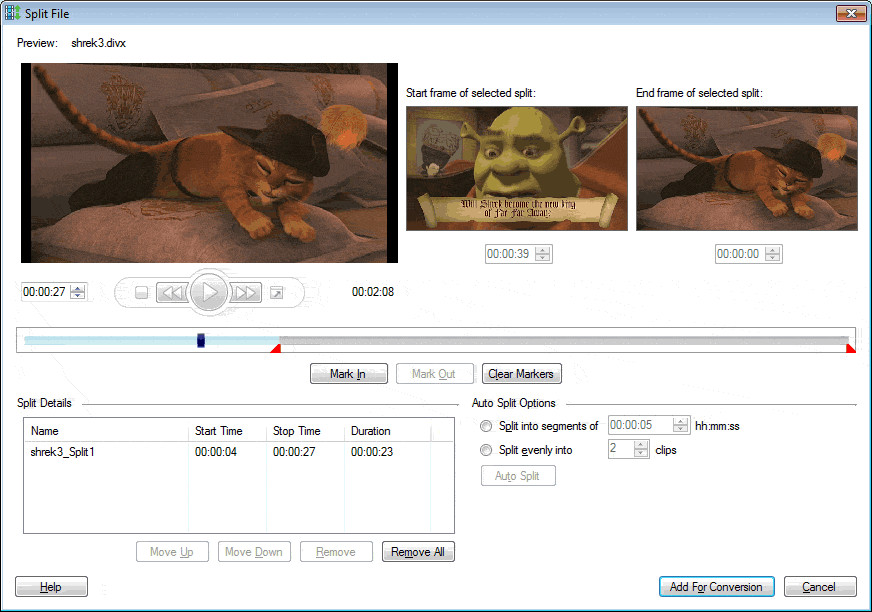This screenshot has width=872, height=612.
Task: Click the Rewind button
Action: pyautogui.click(x=172, y=292)
